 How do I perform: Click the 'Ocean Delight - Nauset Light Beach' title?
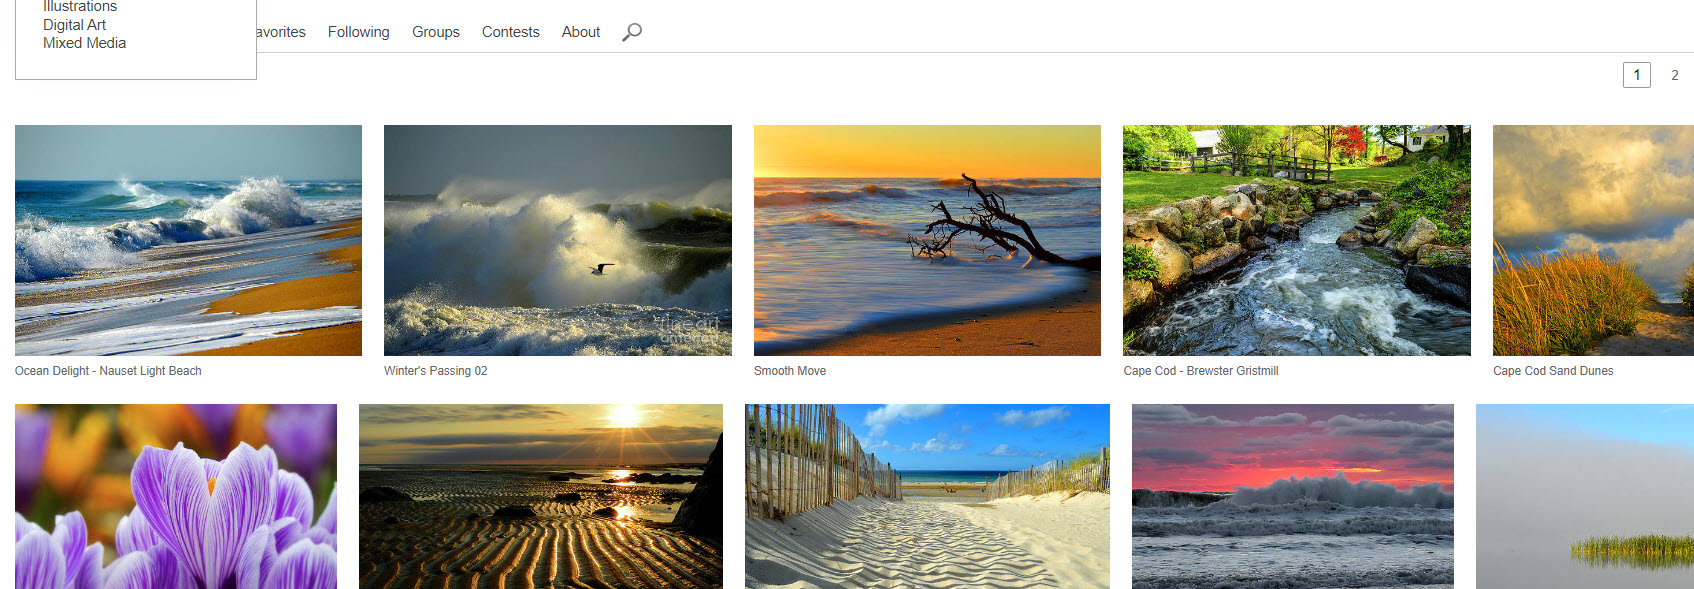tap(108, 371)
